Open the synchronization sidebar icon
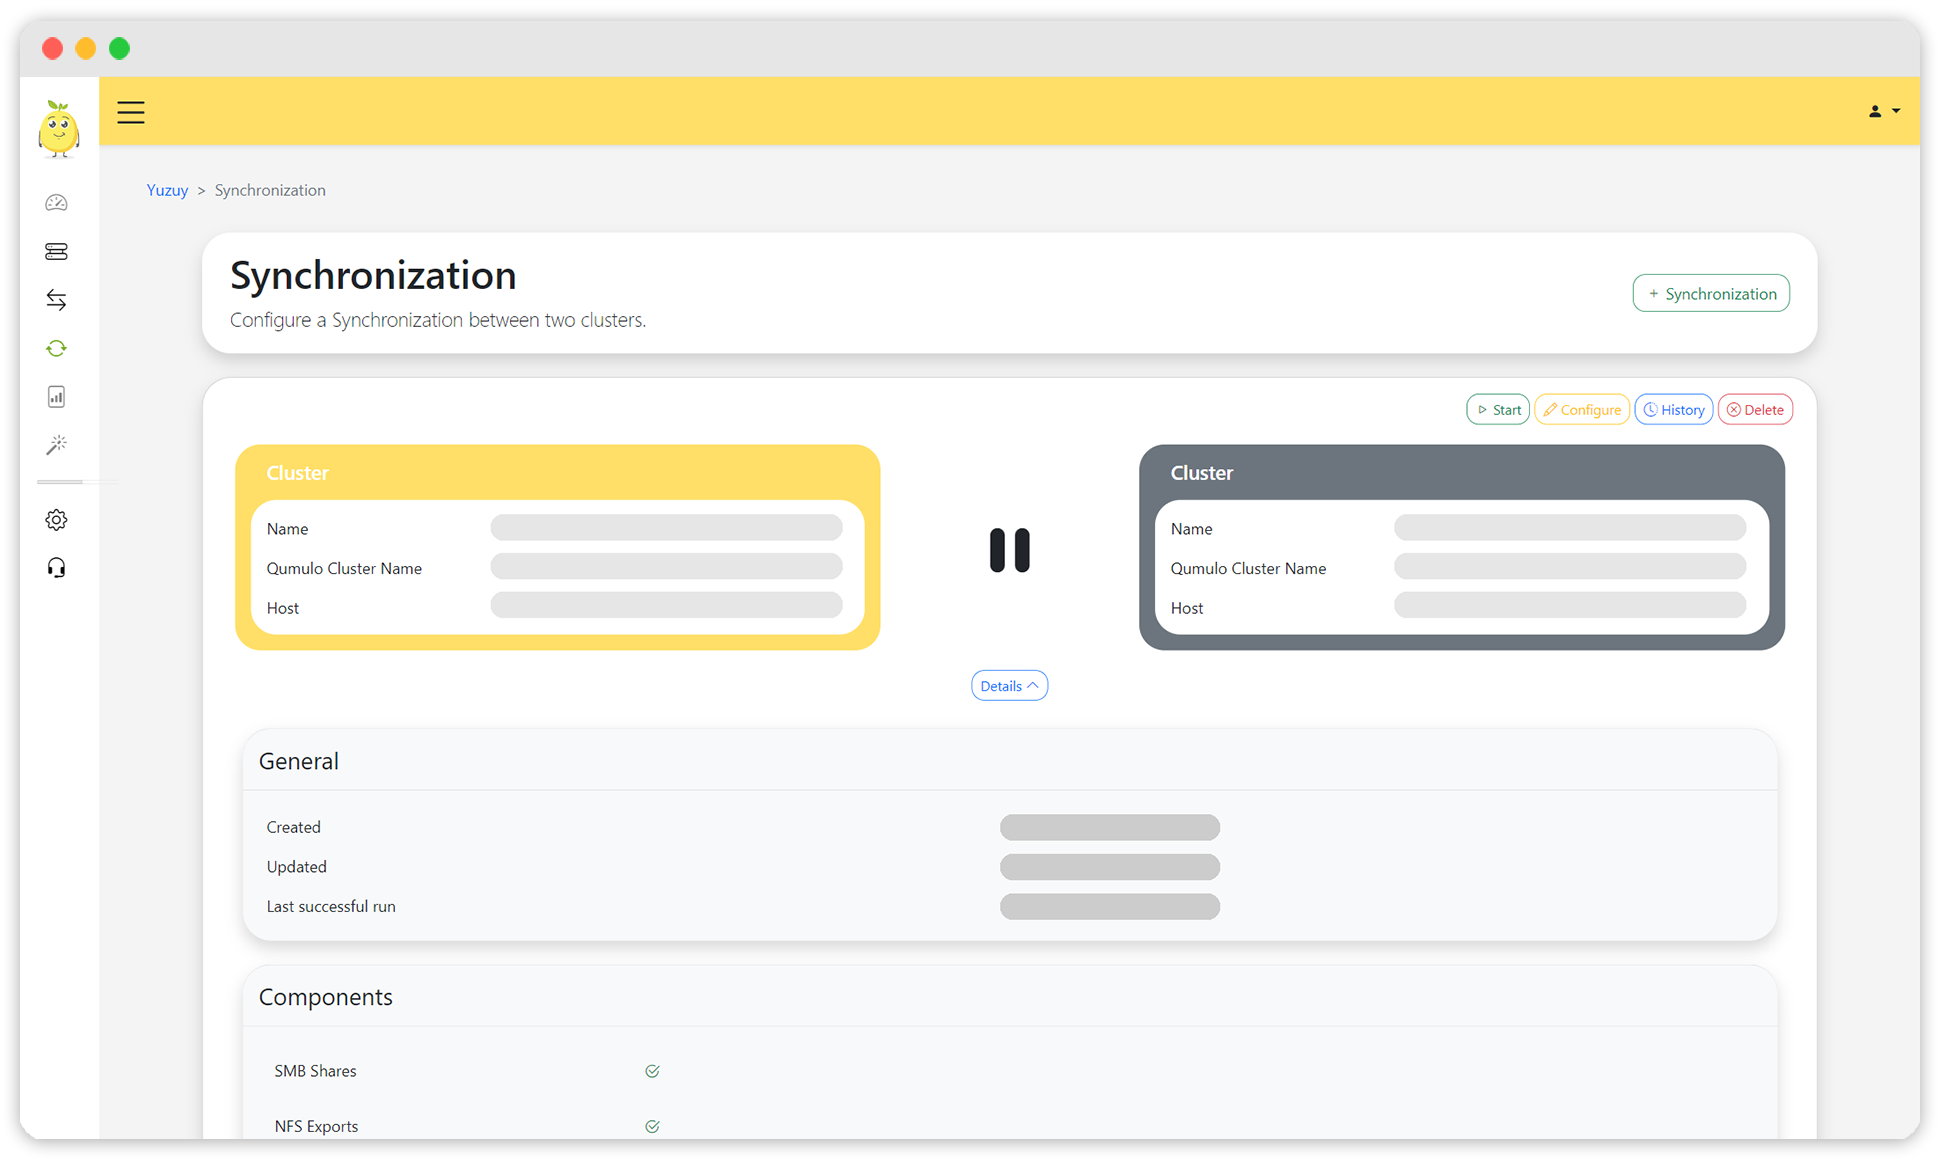Viewport: 1940px width, 1160px height. [56, 348]
